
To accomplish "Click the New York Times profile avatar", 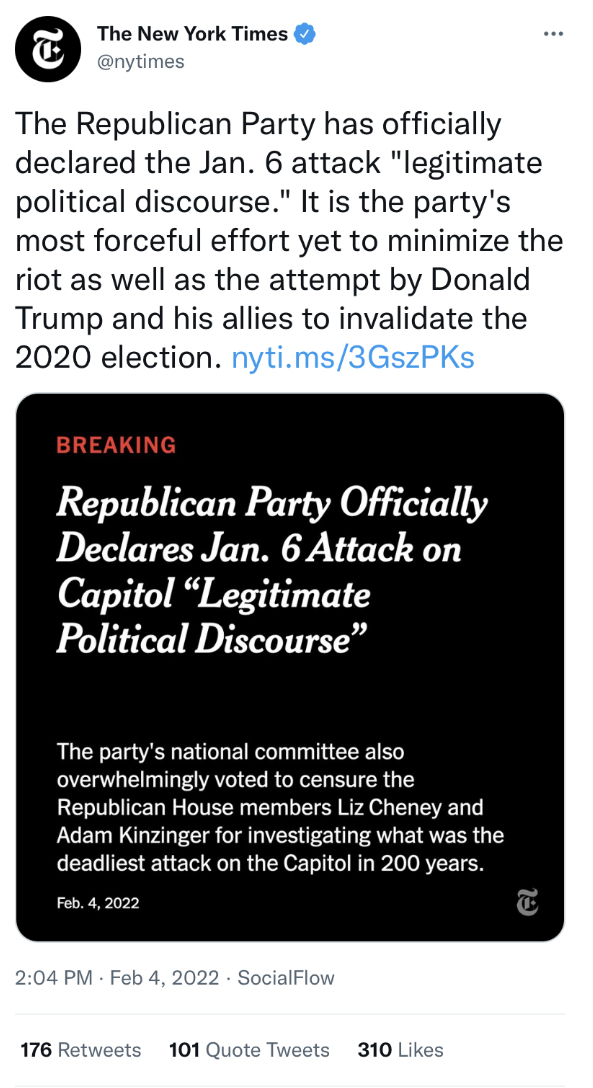I will tap(48, 50).
